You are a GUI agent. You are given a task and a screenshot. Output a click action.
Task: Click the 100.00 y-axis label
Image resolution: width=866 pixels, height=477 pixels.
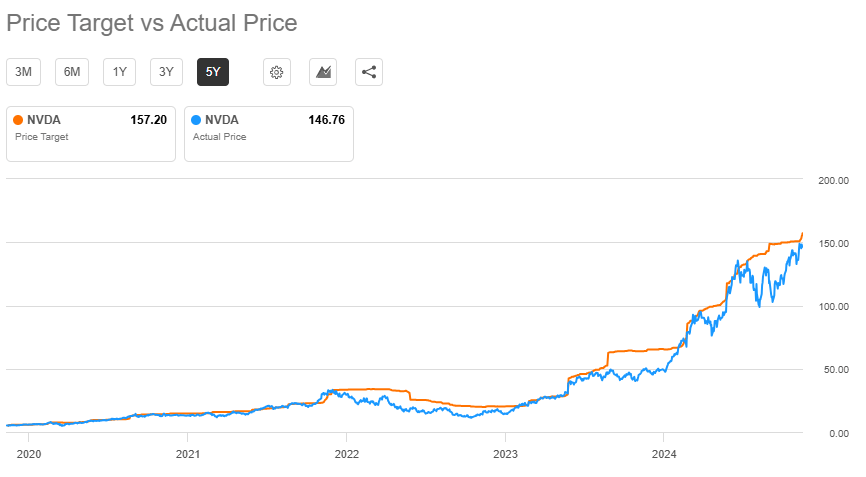click(x=832, y=307)
